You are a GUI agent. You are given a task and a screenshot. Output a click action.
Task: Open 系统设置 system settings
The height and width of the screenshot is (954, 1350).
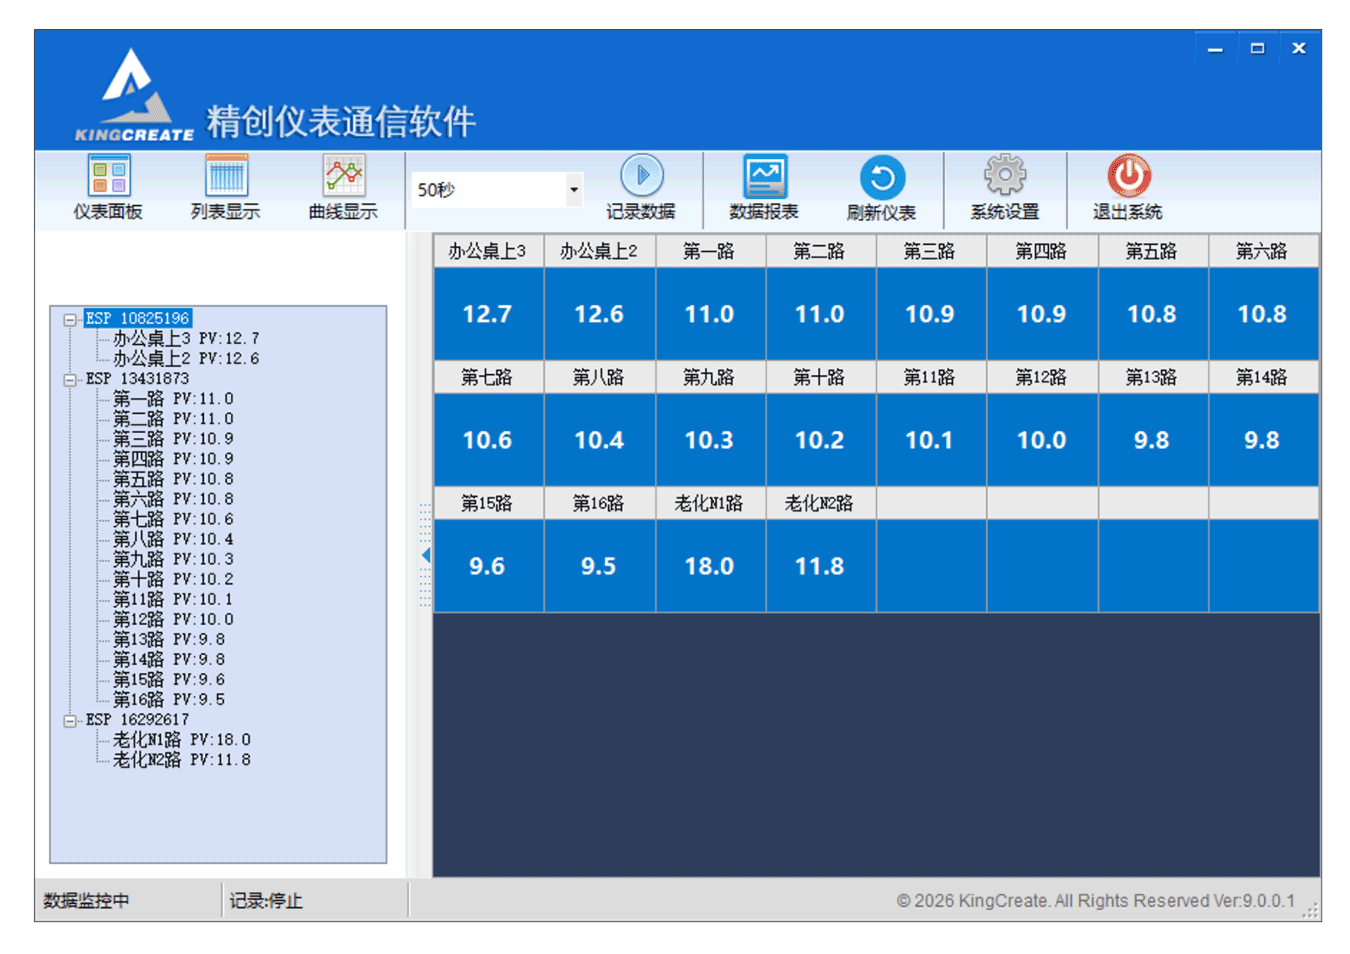[x=1004, y=188]
